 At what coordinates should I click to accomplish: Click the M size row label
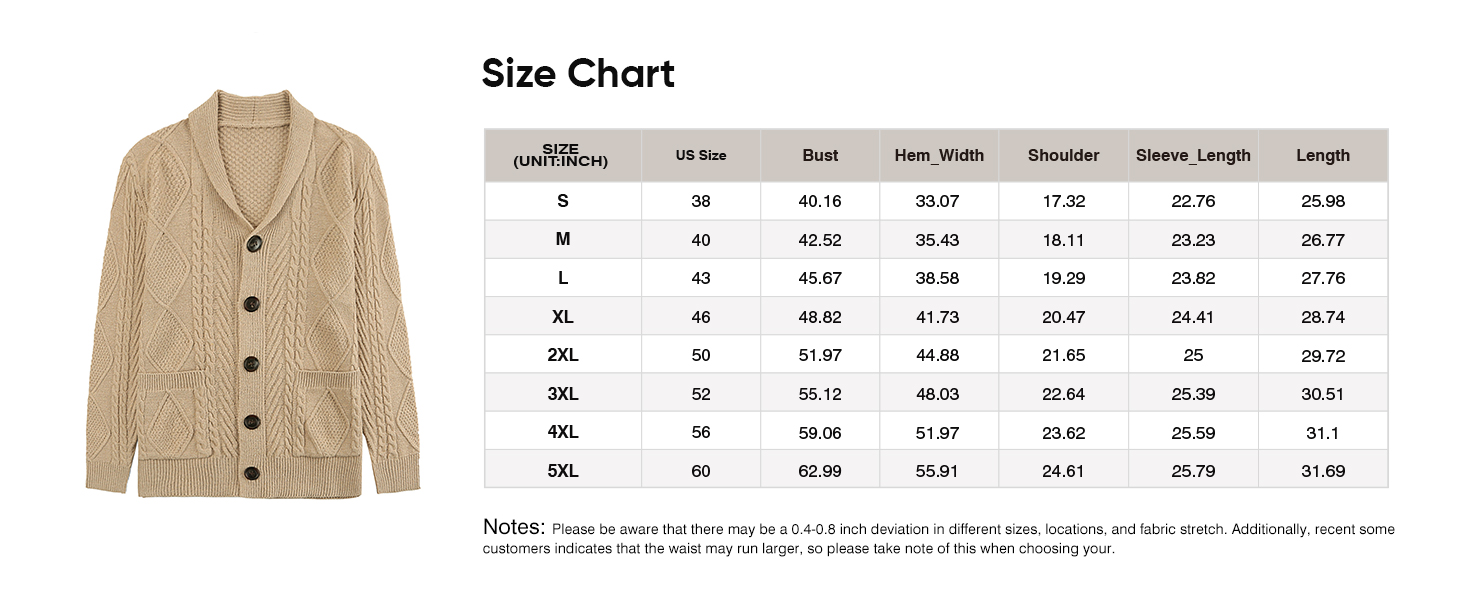pyautogui.click(x=563, y=240)
